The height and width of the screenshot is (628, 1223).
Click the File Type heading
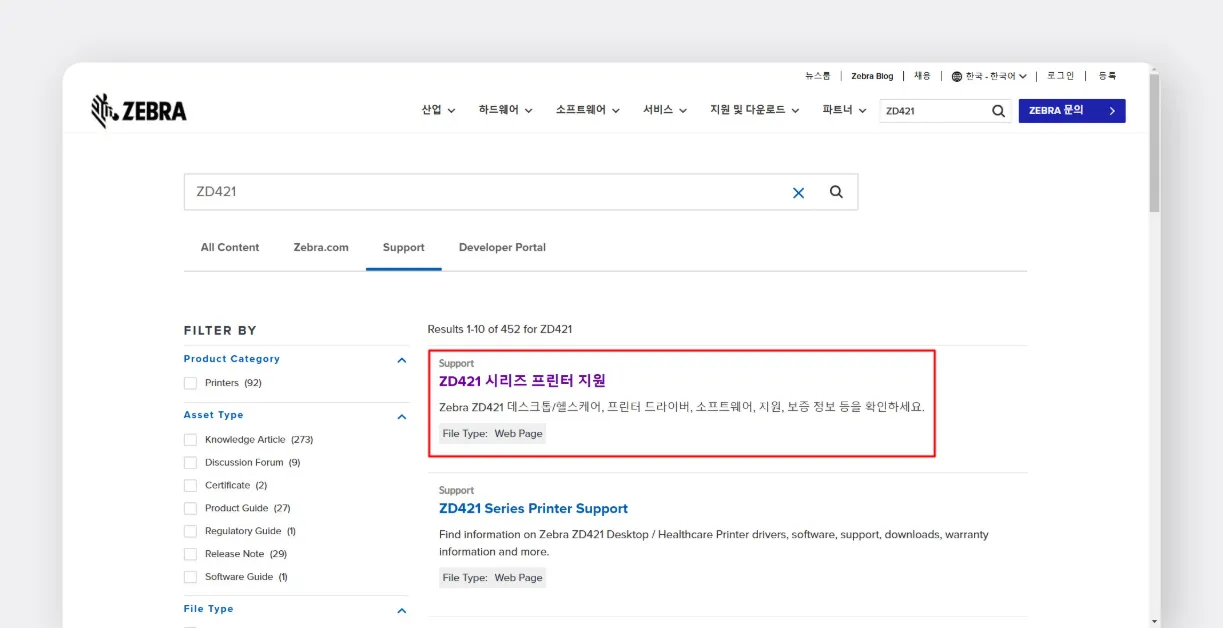coord(209,609)
